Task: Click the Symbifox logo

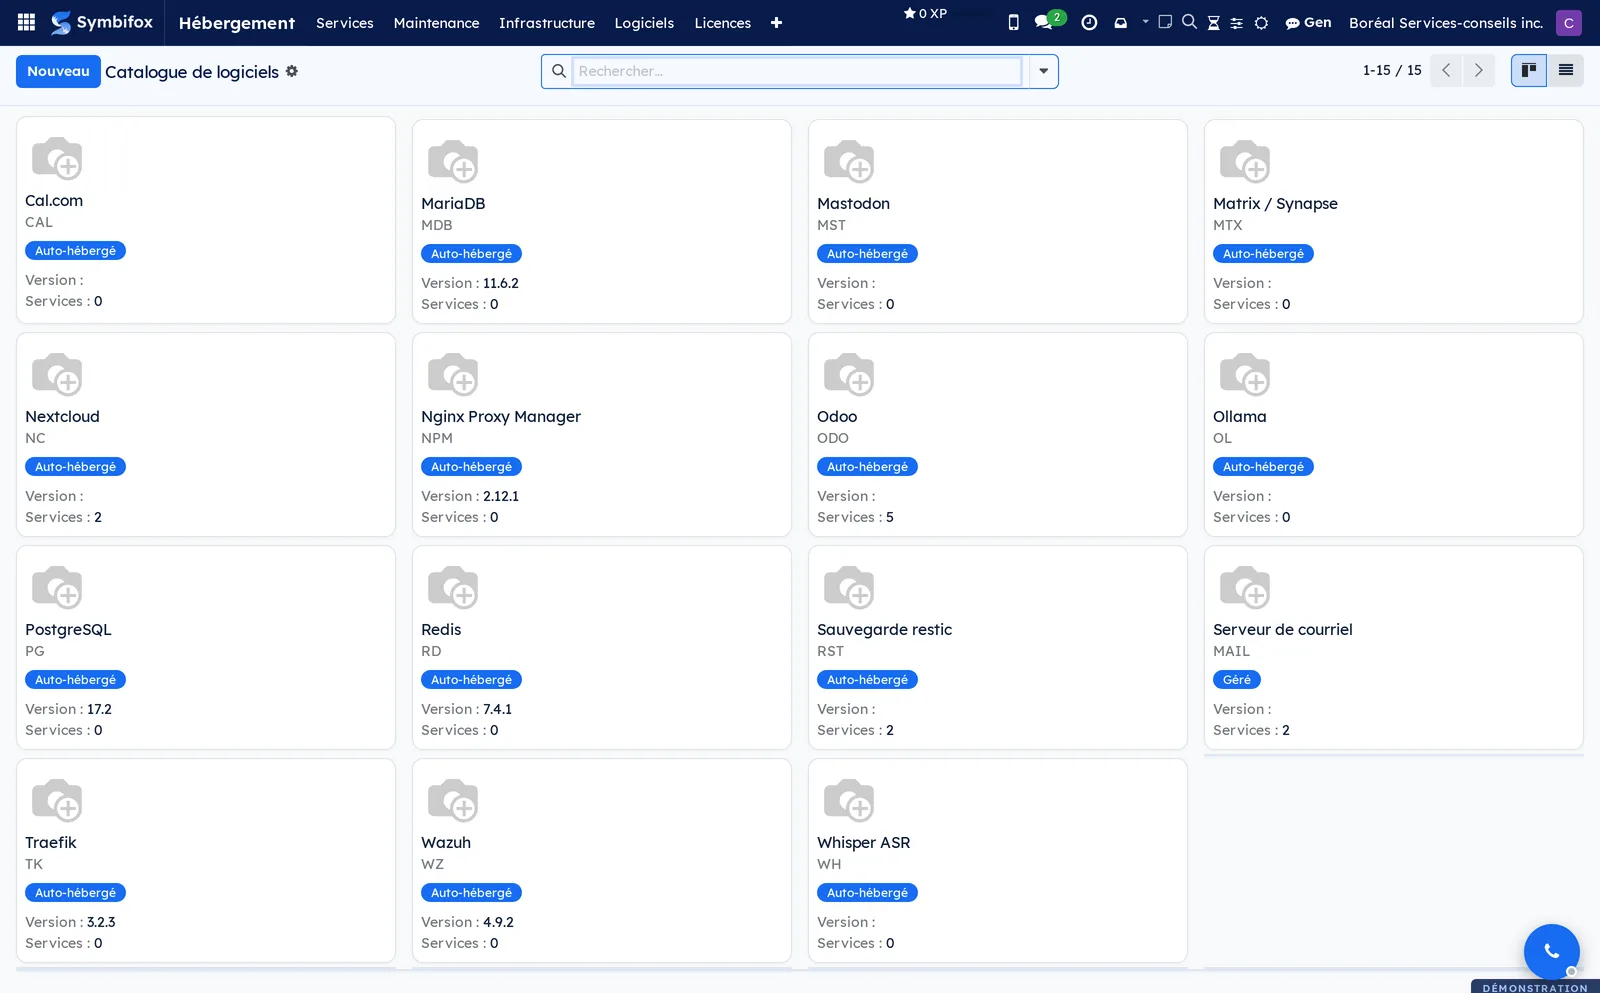Action: point(102,22)
